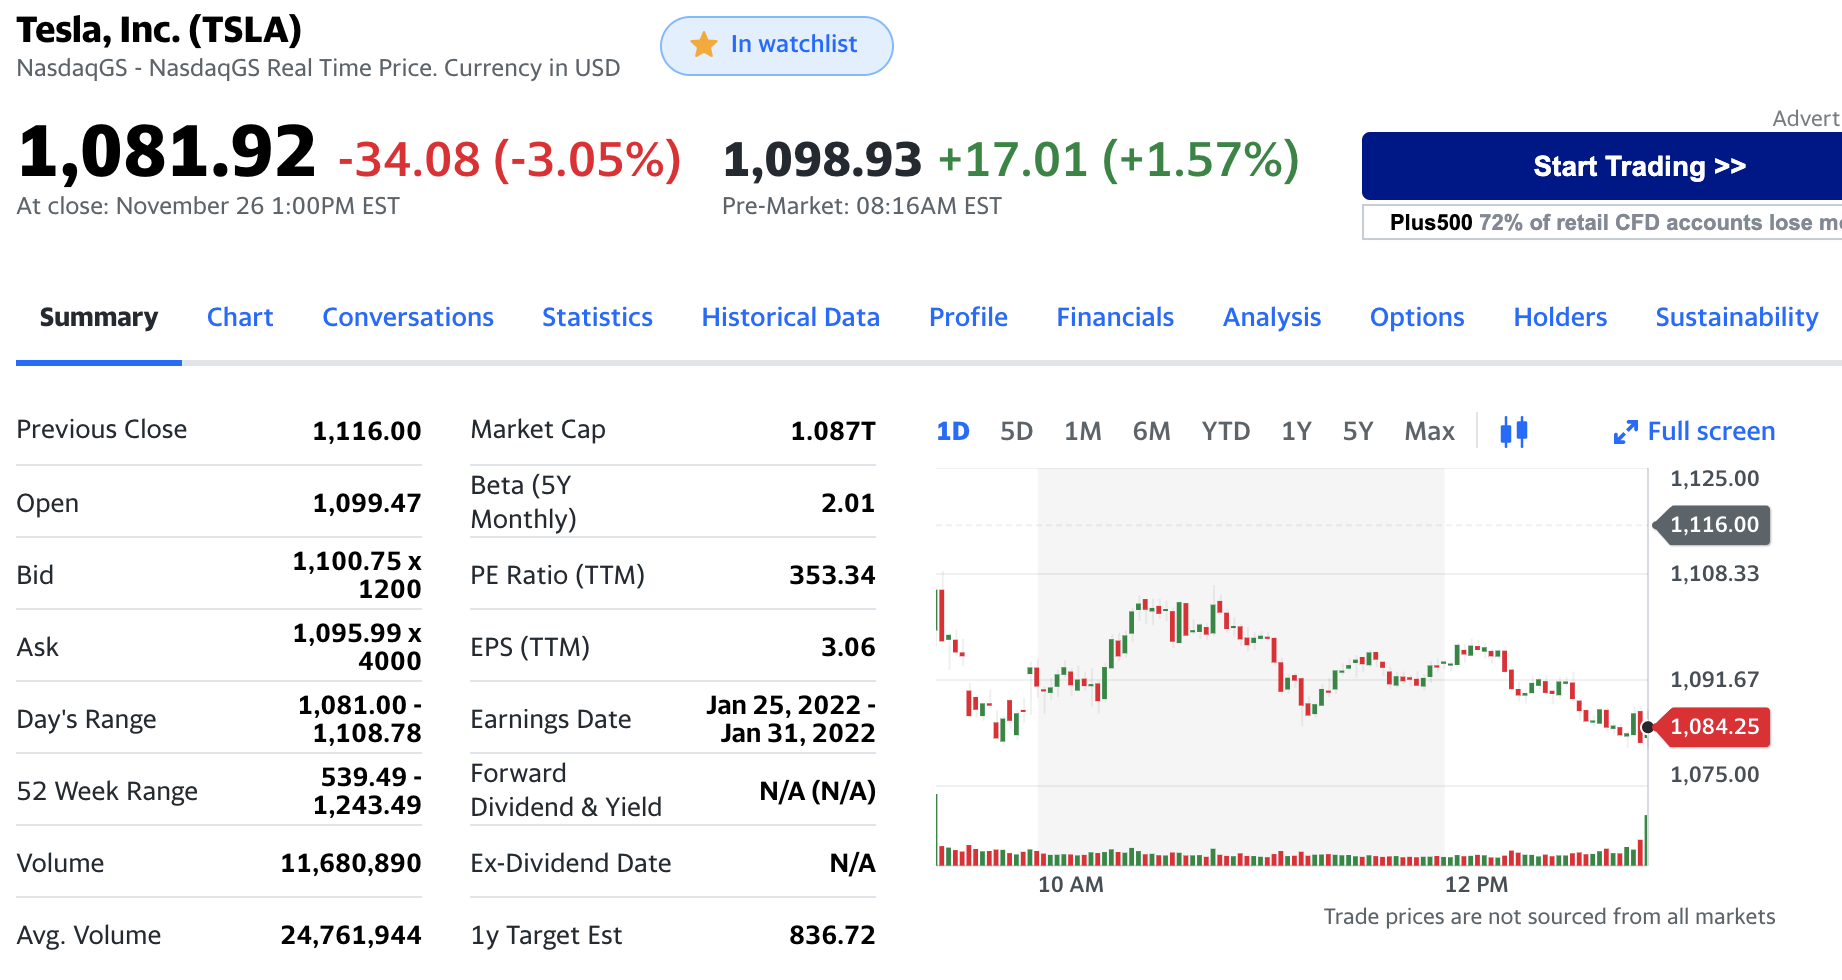Click the candlestick chart type icon

point(1513,432)
